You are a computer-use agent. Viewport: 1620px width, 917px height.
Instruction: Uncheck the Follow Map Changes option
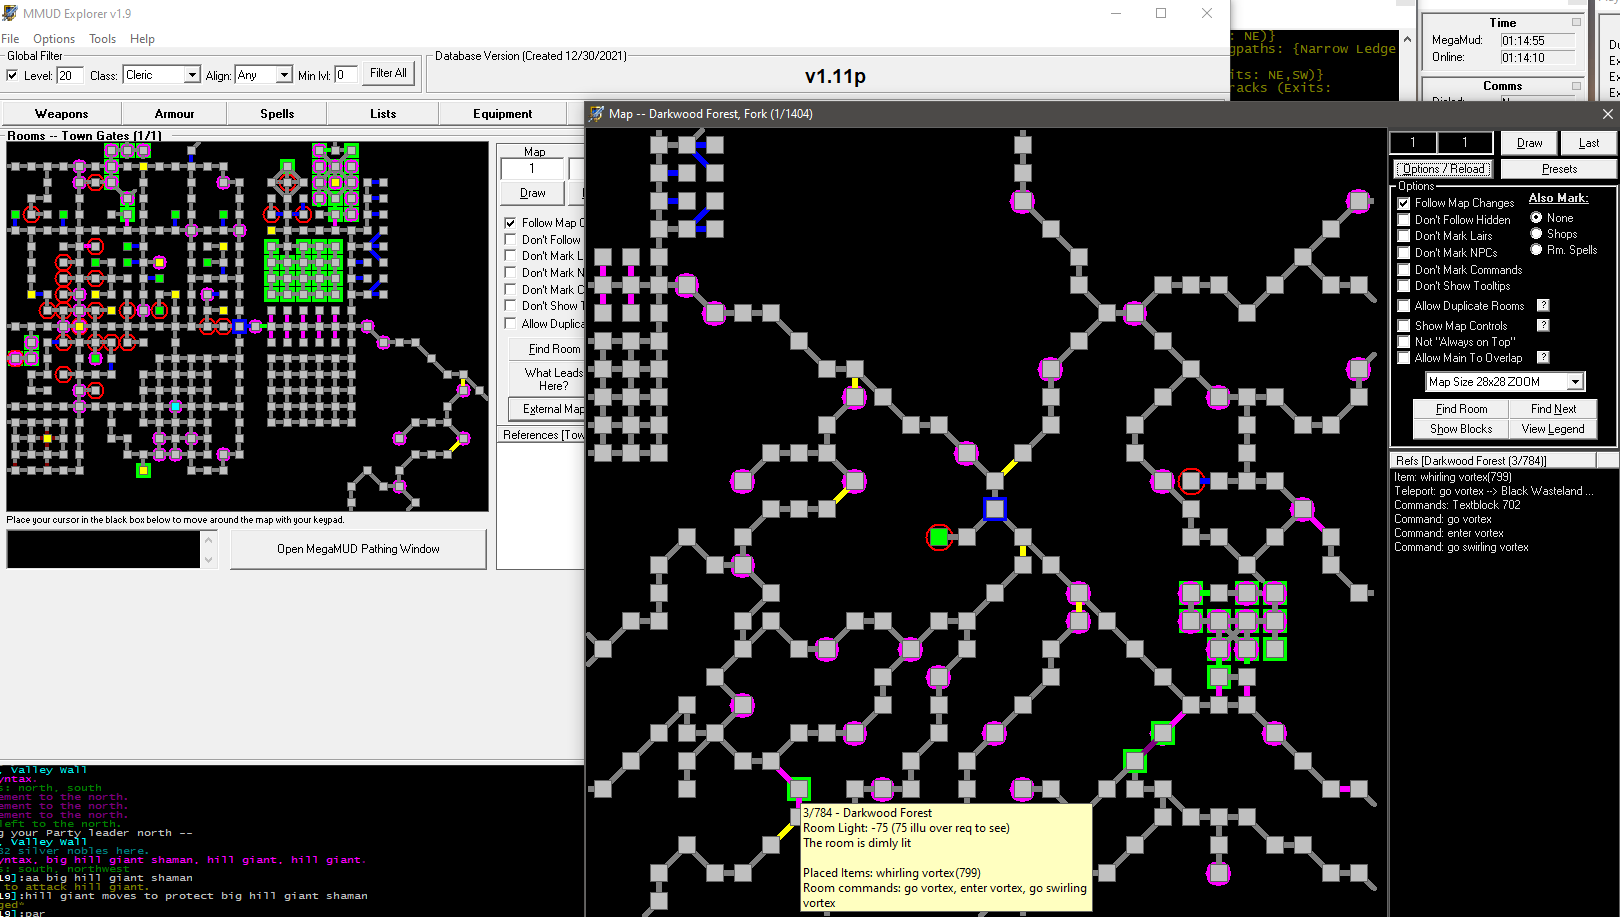[x=1404, y=203]
